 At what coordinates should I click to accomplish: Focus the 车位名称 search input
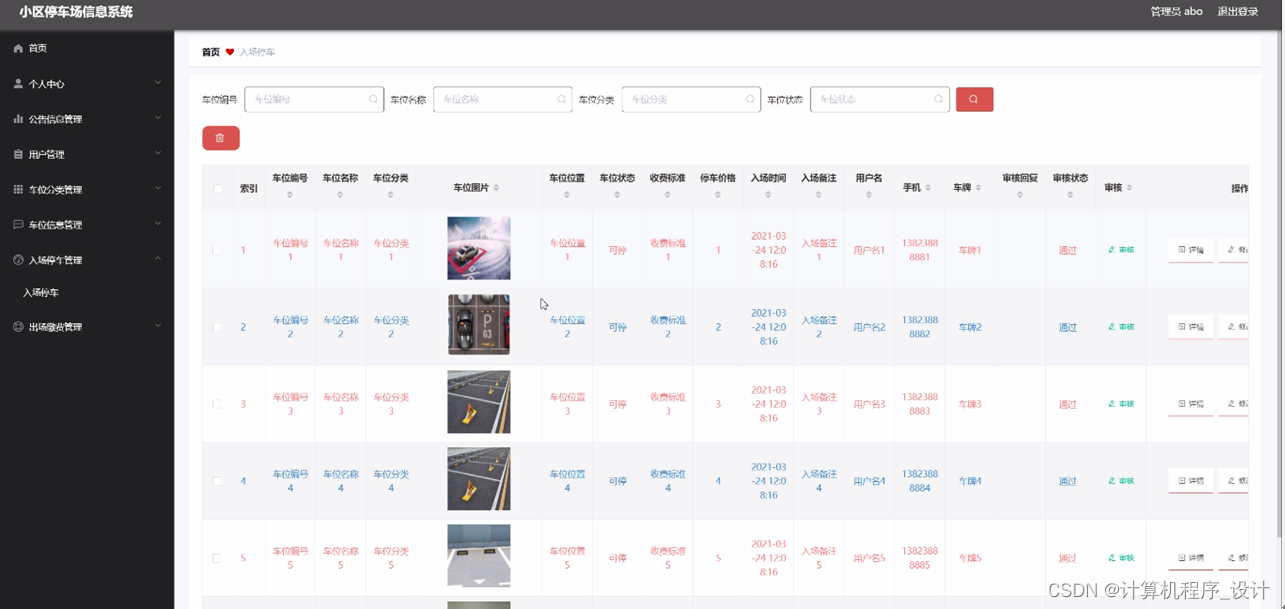[x=503, y=99]
